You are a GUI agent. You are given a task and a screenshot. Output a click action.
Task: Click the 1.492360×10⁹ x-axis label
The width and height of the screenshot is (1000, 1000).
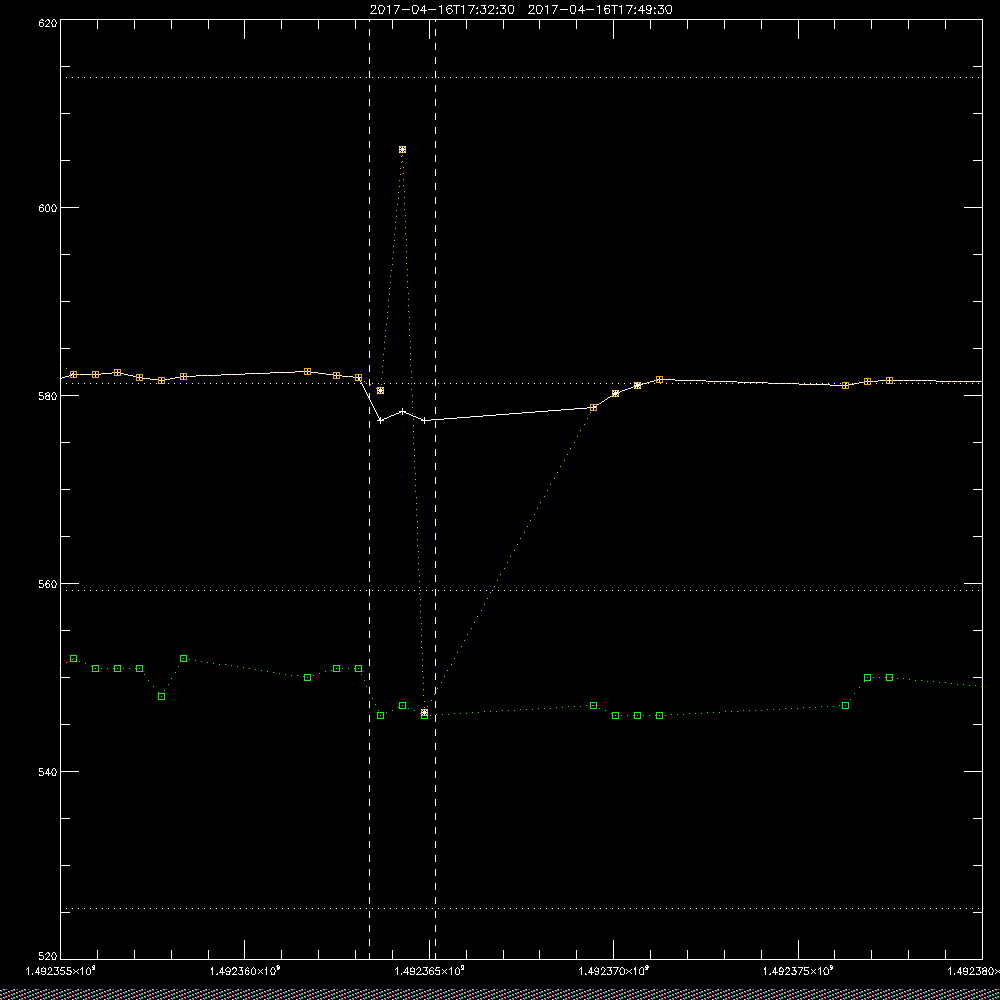coord(246,971)
